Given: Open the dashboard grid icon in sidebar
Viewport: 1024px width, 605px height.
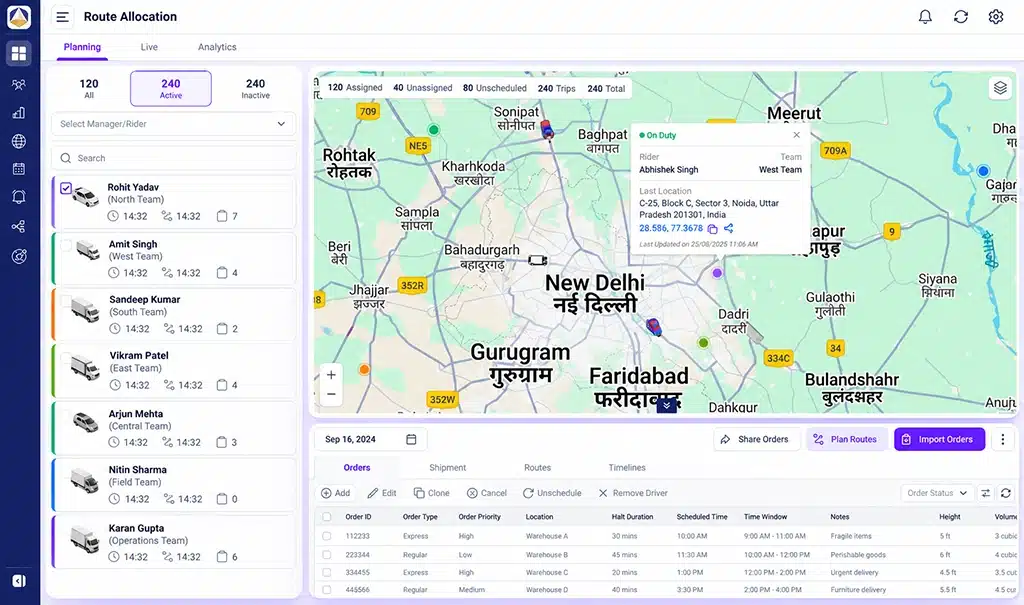Looking at the screenshot, I should point(19,53).
